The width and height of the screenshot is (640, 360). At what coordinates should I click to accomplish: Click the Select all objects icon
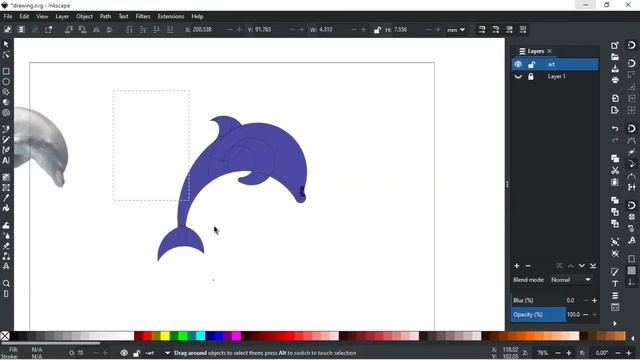click(x=7, y=29)
